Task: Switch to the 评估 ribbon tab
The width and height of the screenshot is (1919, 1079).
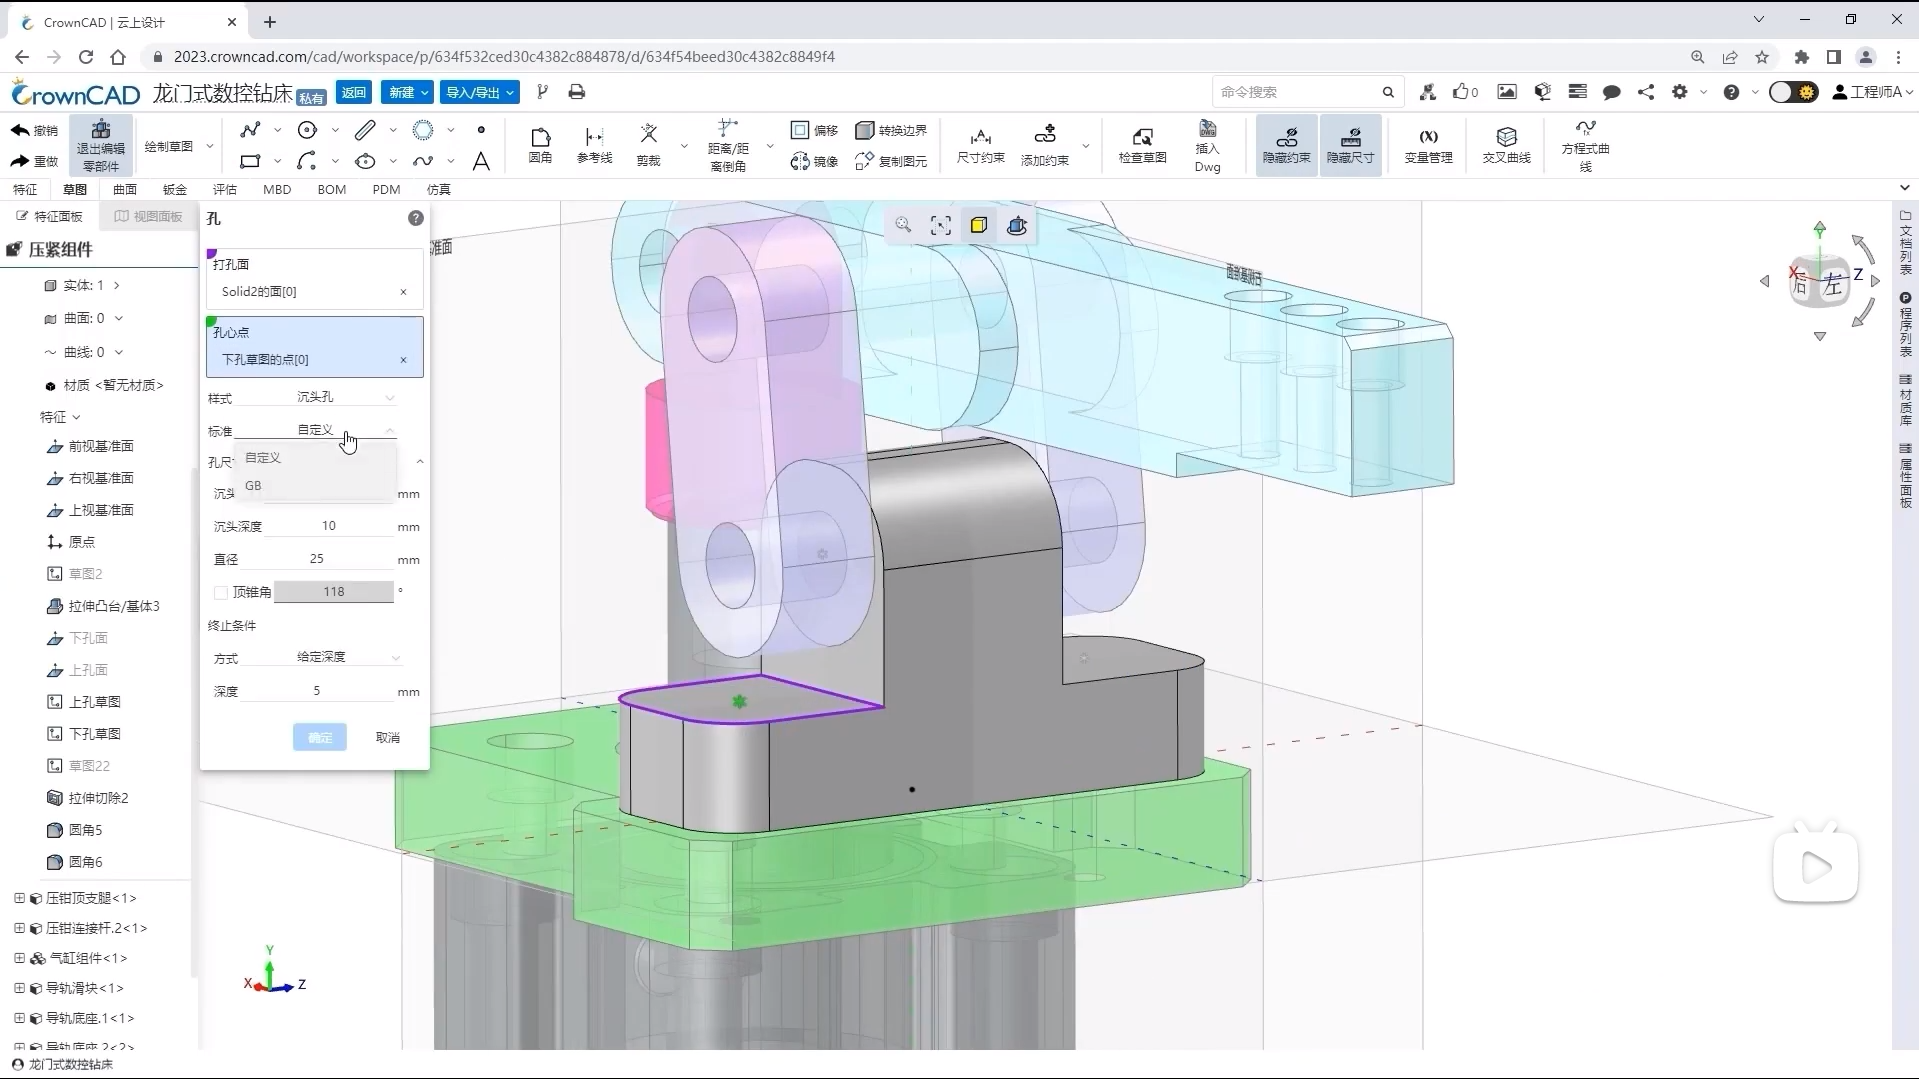Action: click(225, 189)
